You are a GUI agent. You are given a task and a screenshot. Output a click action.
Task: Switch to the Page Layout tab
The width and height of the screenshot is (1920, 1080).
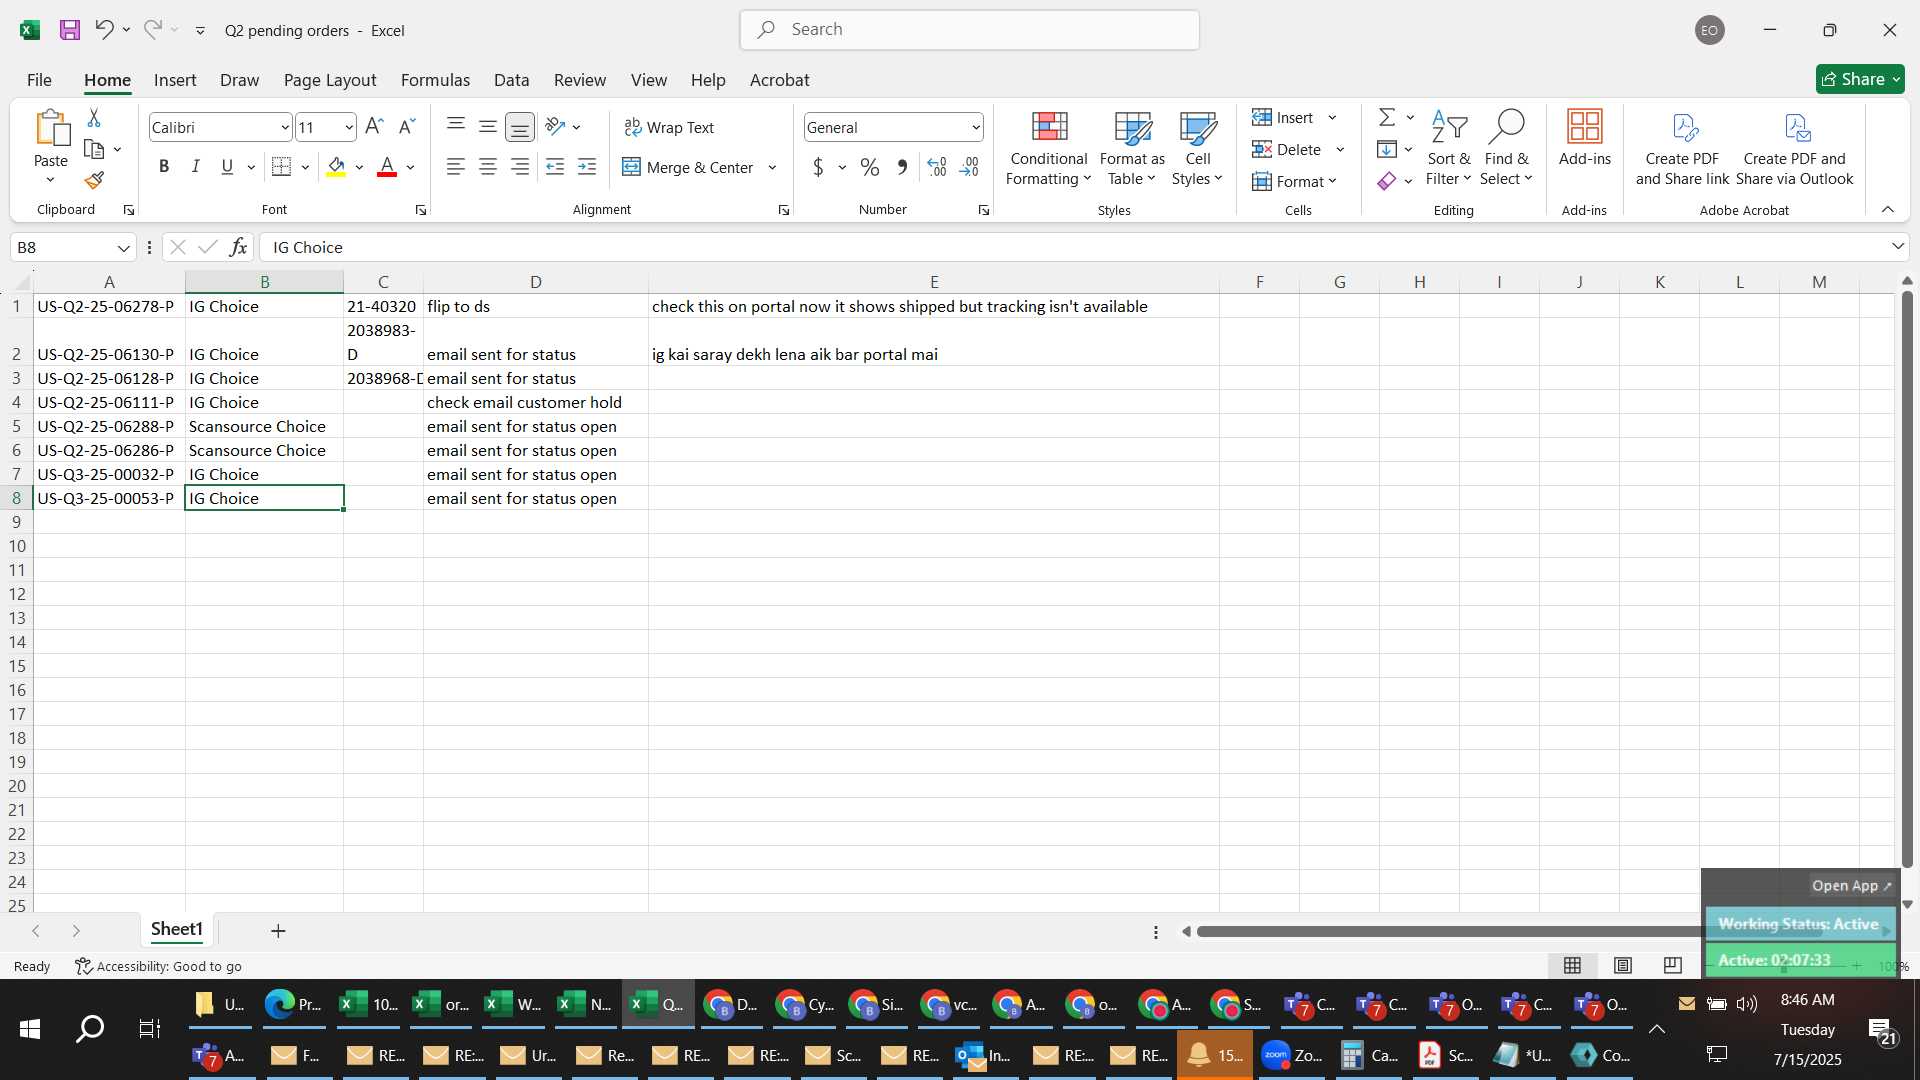click(x=330, y=80)
